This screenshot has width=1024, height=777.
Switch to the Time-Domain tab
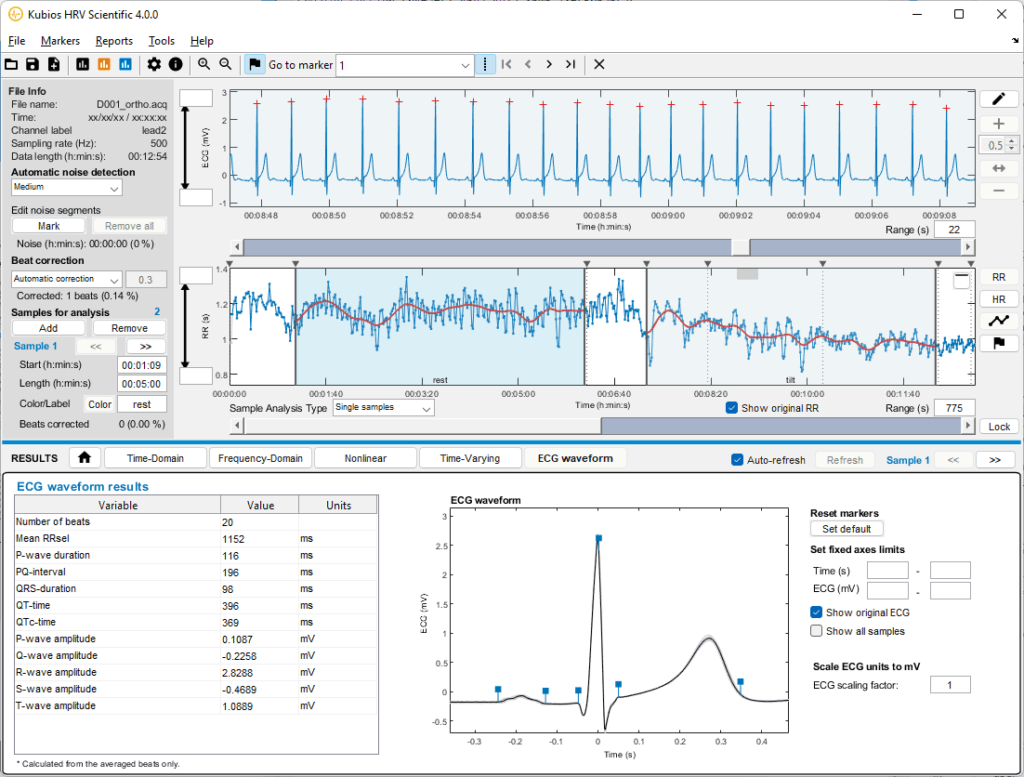point(155,458)
